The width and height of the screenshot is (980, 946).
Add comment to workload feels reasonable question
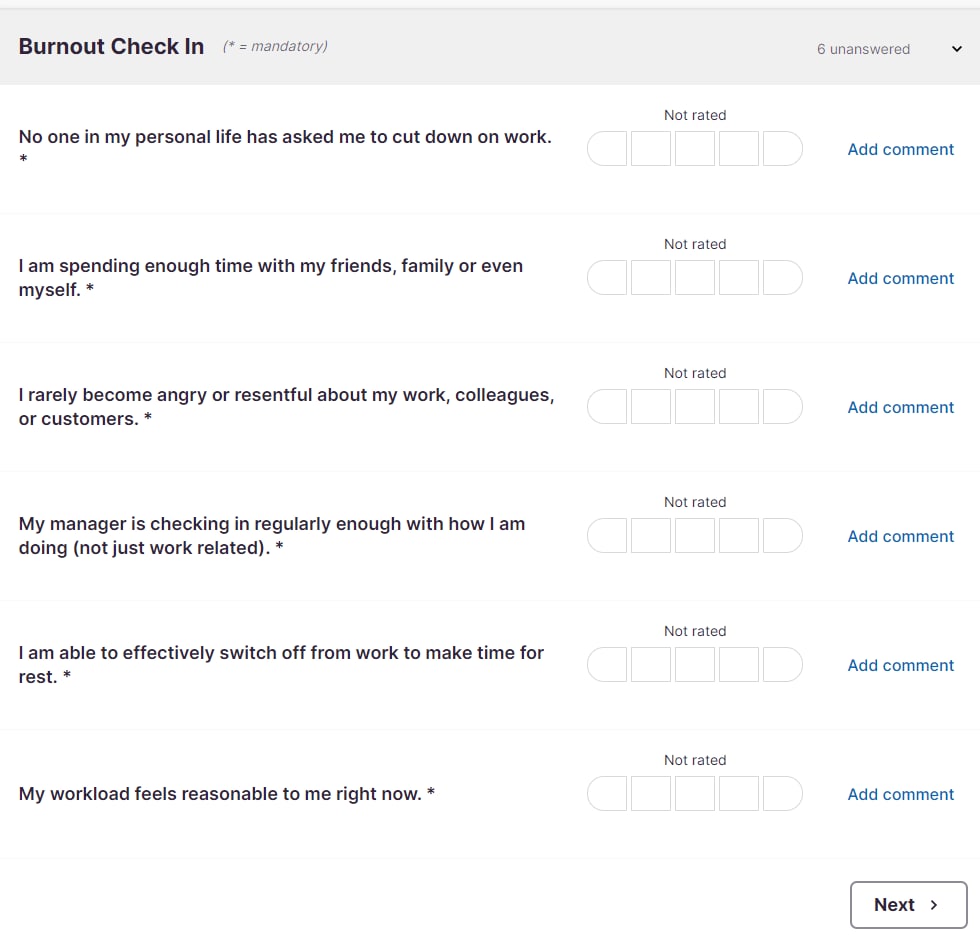(901, 794)
